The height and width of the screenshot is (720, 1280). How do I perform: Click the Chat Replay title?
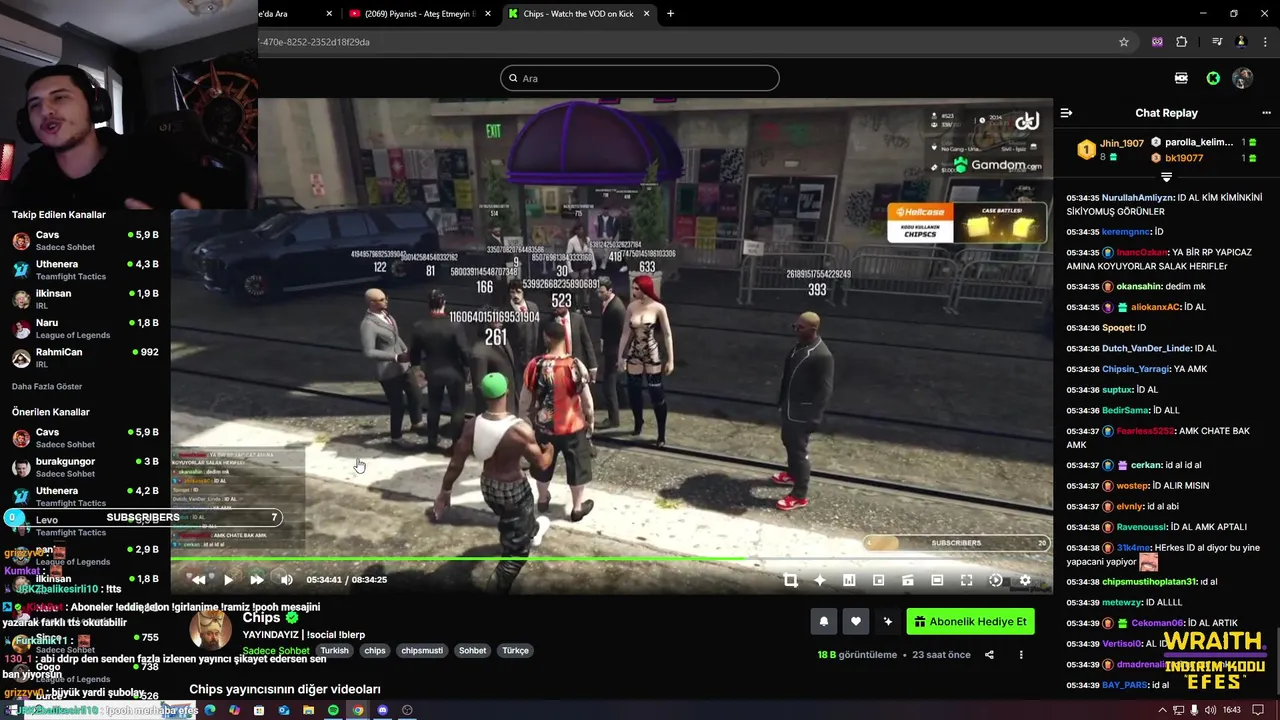[1166, 113]
